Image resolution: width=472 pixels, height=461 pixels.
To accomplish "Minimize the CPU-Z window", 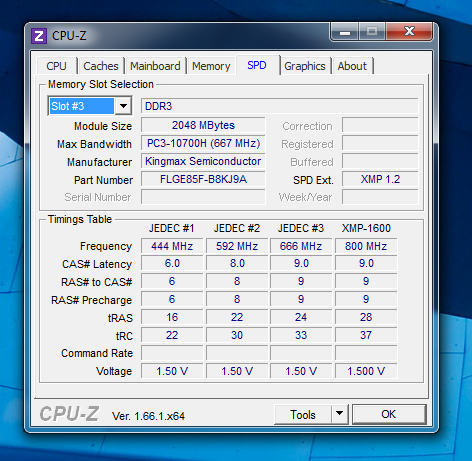I will [345, 32].
